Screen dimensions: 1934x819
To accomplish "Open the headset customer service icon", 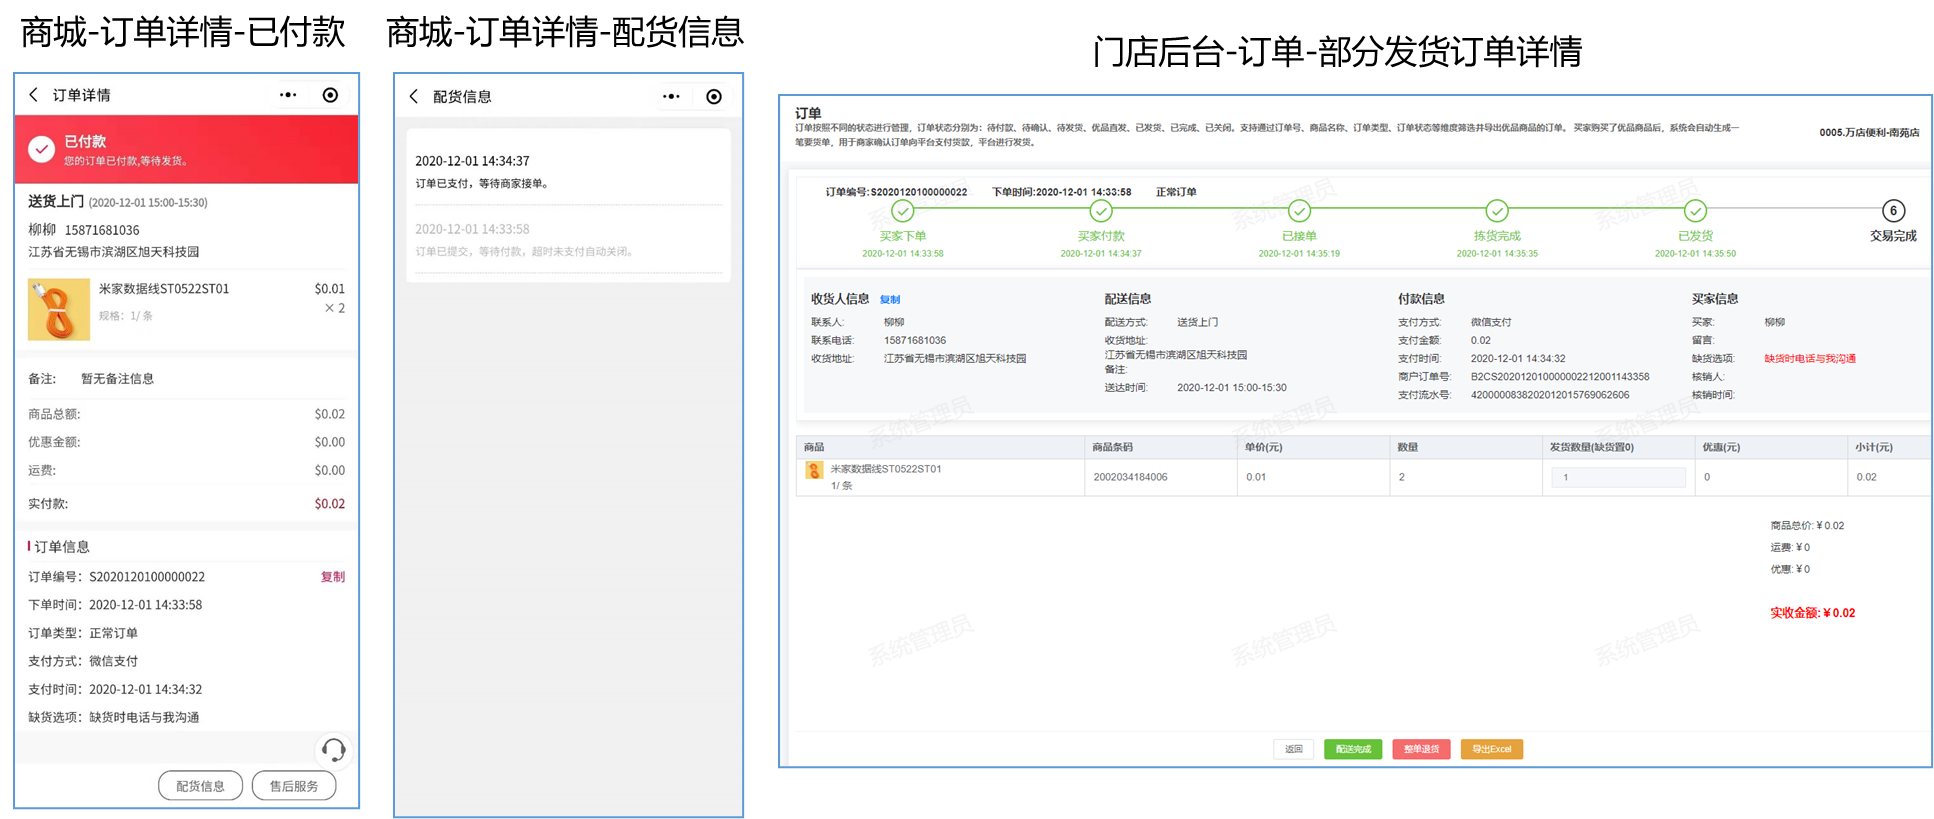I will pyautogui.click(x=334, y=750).
